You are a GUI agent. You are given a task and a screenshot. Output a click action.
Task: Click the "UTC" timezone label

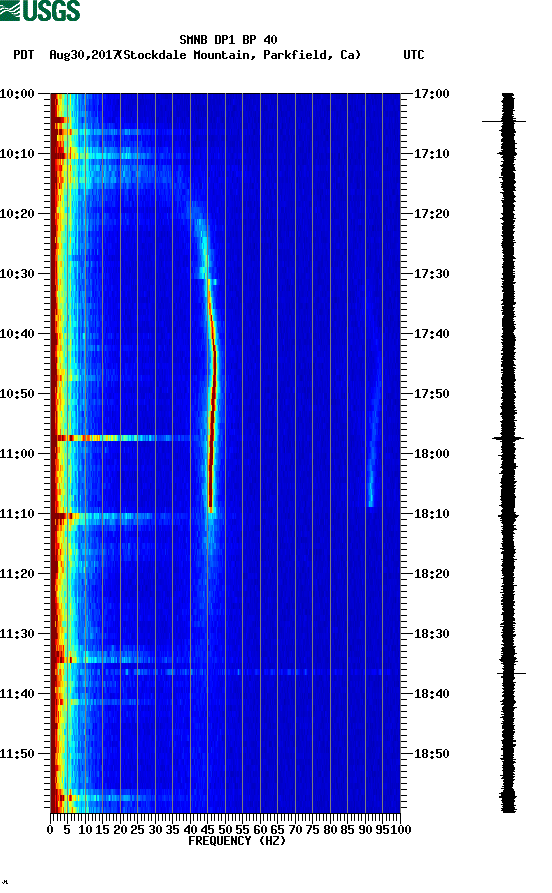(x=414, y=55)
